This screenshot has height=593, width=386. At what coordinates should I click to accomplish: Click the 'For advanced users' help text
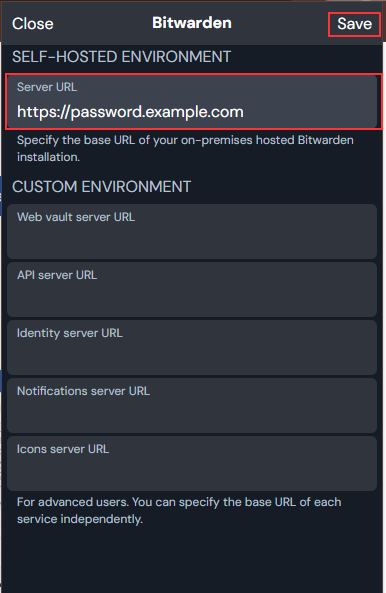(x=179, y=510)
